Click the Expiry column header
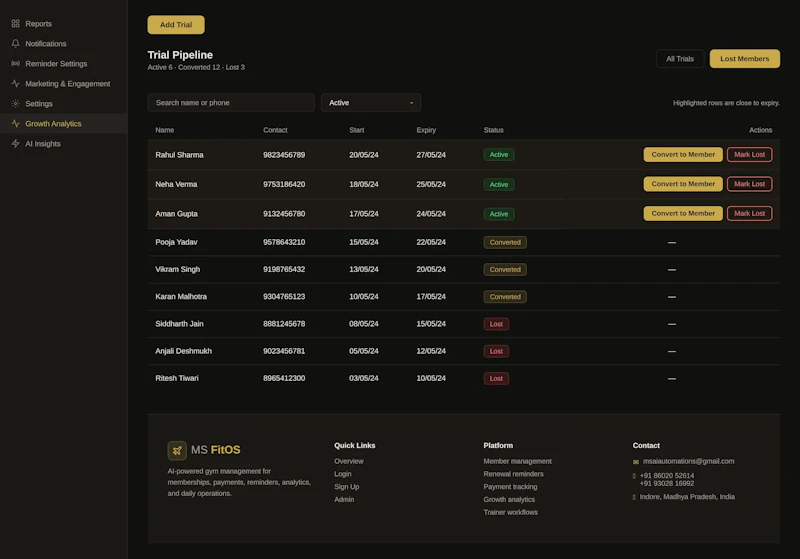Screen dimensions: 800x559 pyautogui.click(x=426, y=130)
